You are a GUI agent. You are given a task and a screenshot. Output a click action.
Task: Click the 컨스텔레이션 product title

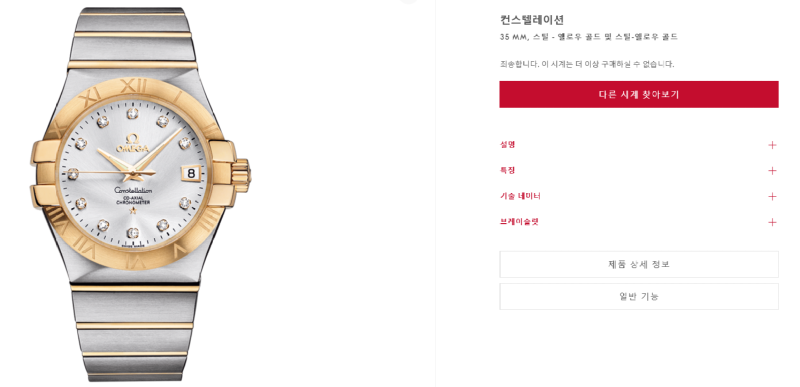click(x=532, y=20)
